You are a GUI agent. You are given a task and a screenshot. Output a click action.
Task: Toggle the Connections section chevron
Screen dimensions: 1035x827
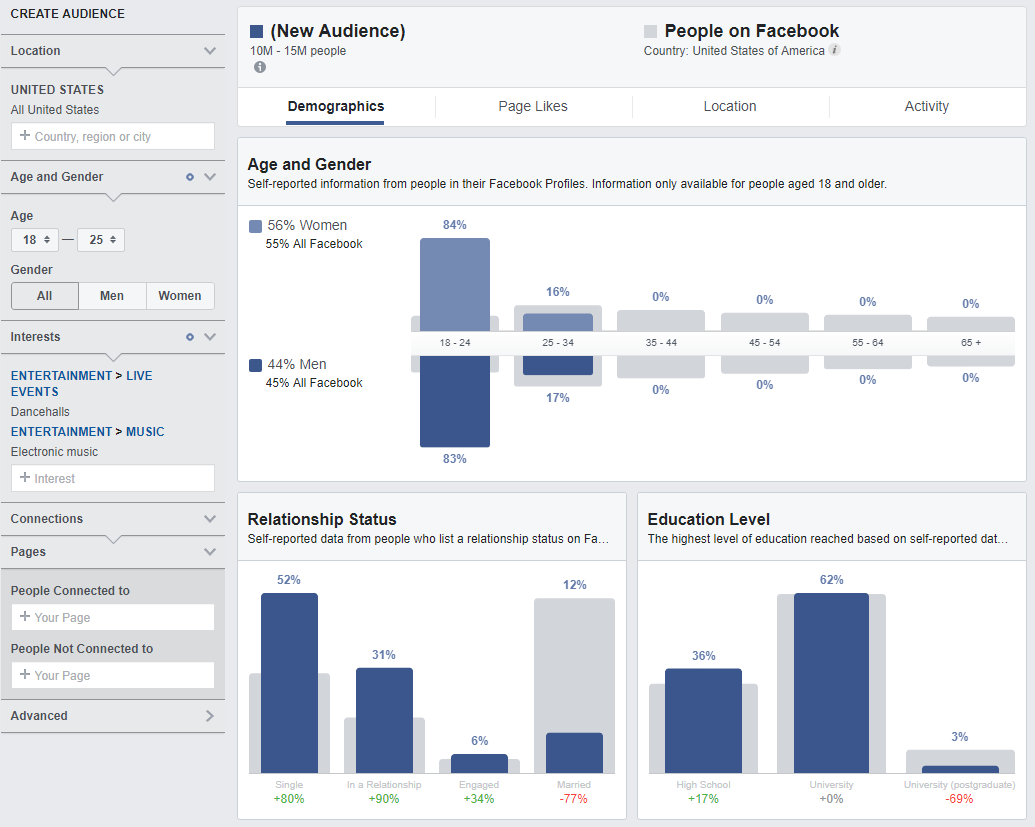tap(210, 519)
